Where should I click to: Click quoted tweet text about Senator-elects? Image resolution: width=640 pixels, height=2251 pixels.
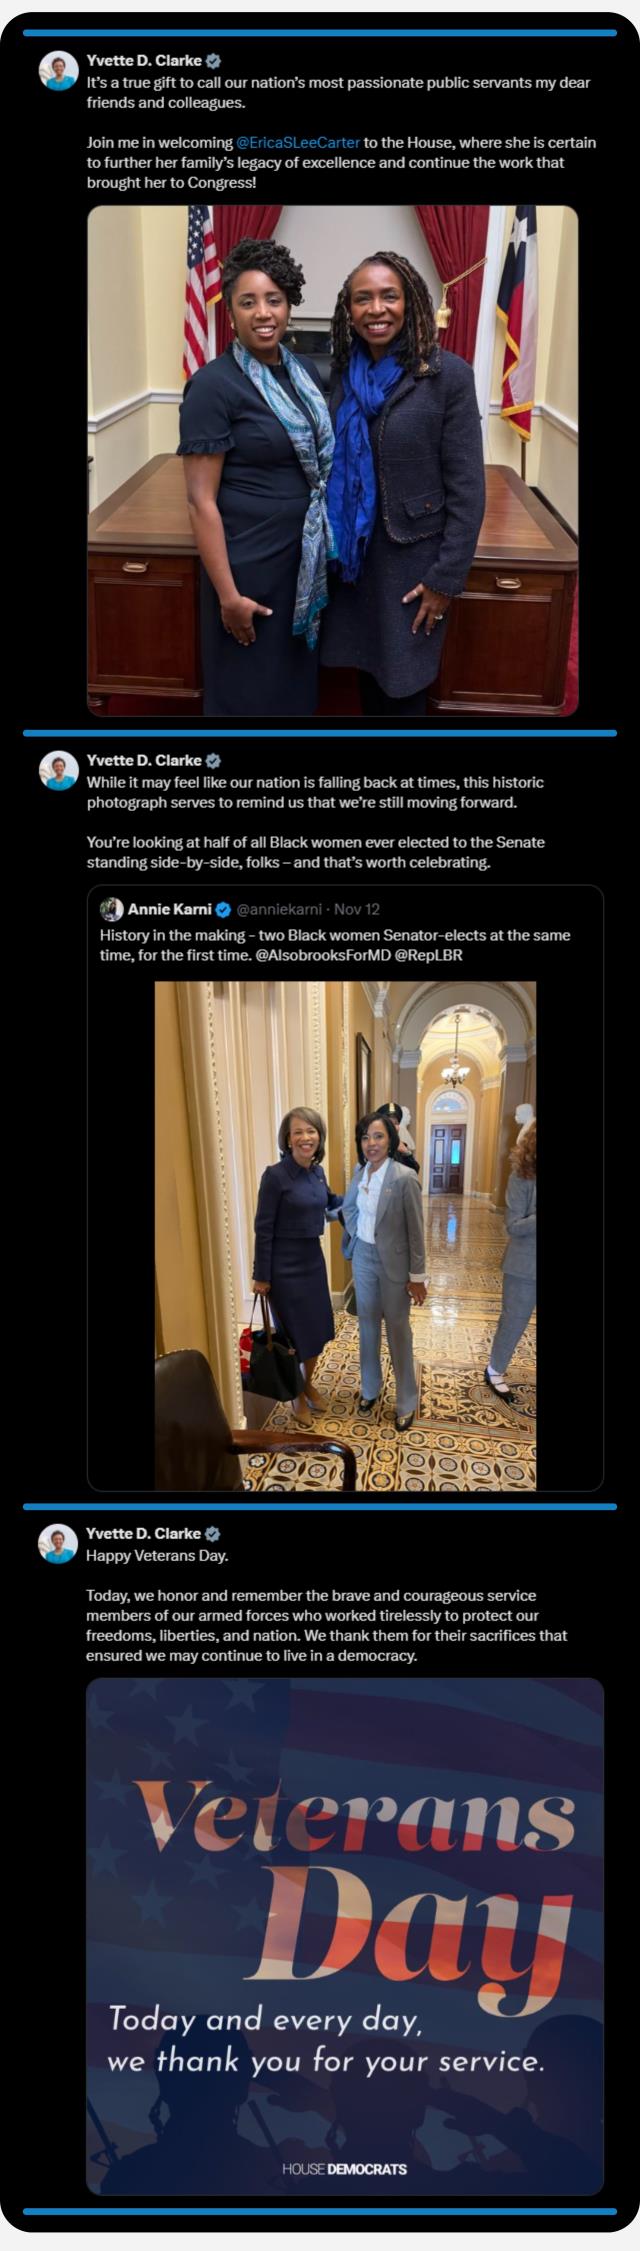(335, 945)
